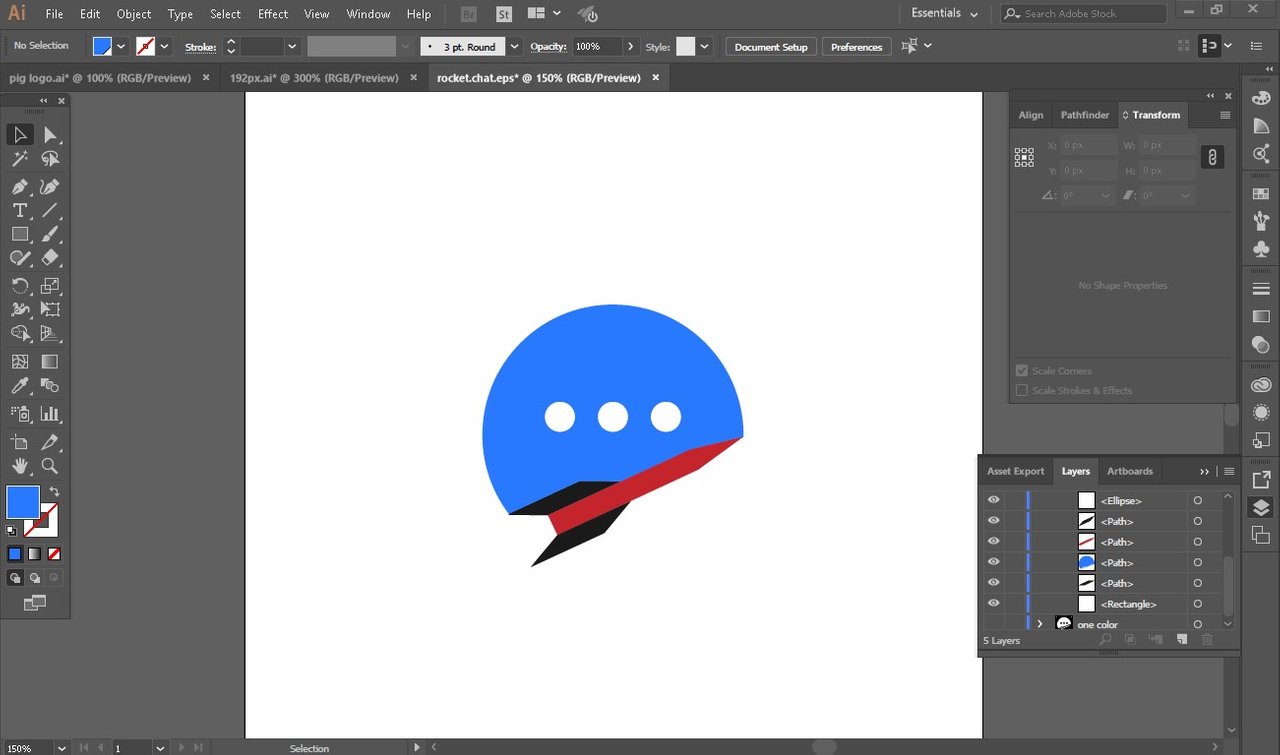The height and width of the screenshot is (755, 1280).
Task: Hide the Rectangle layer item
Action: click(x=993, y=604)
